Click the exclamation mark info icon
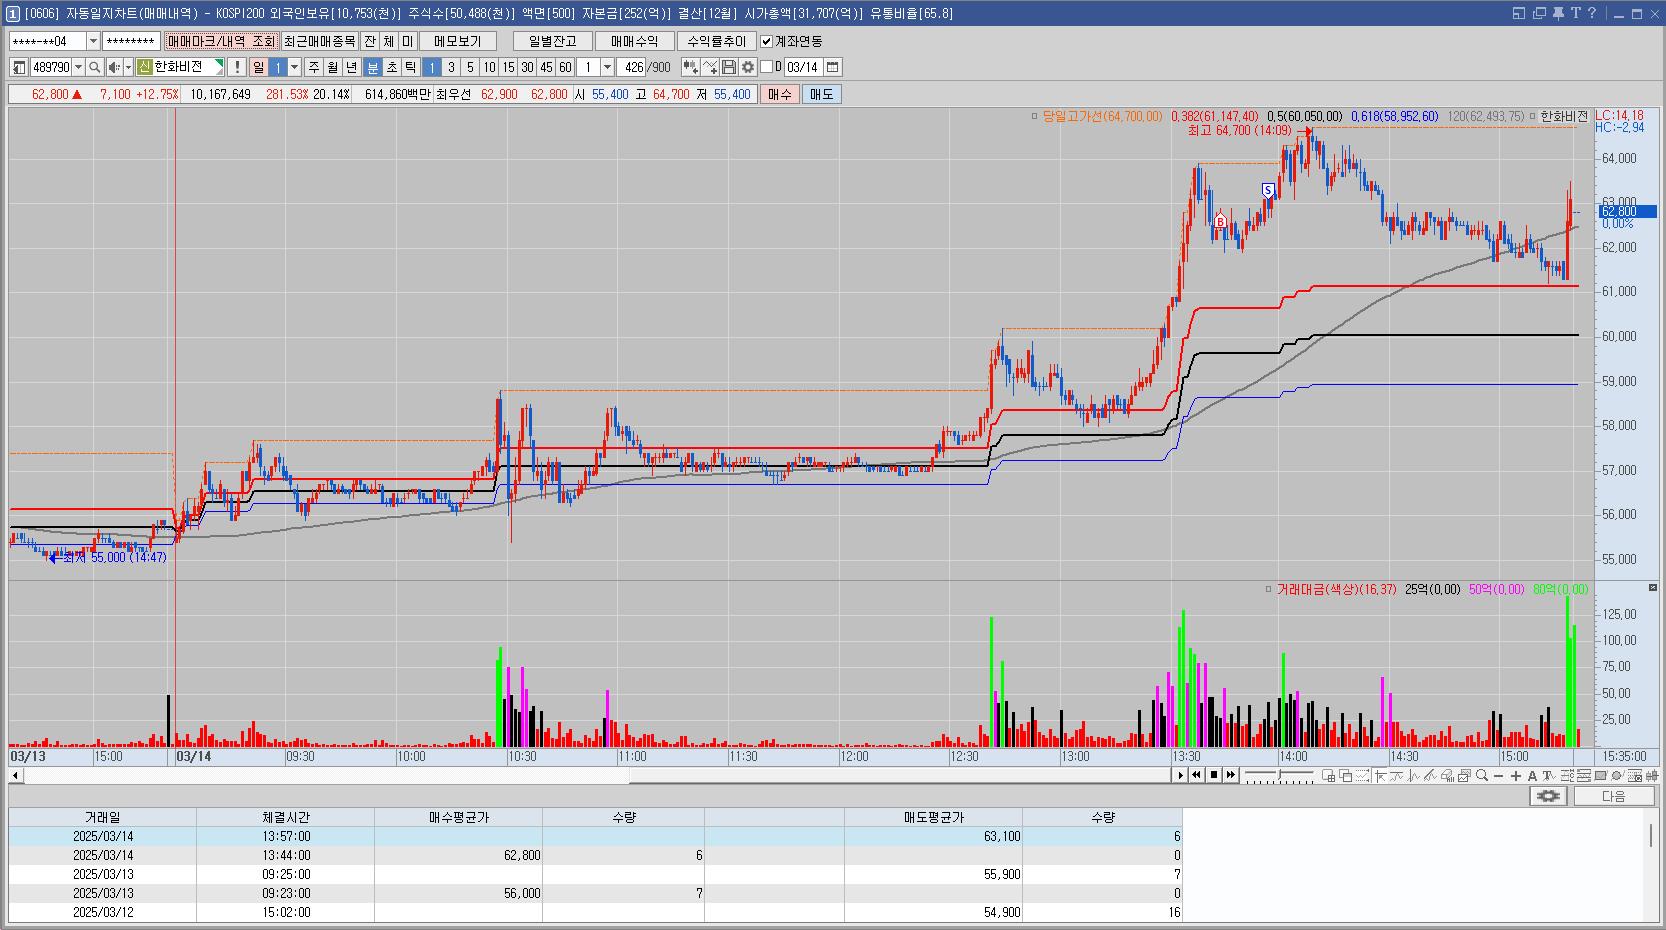 237,67
